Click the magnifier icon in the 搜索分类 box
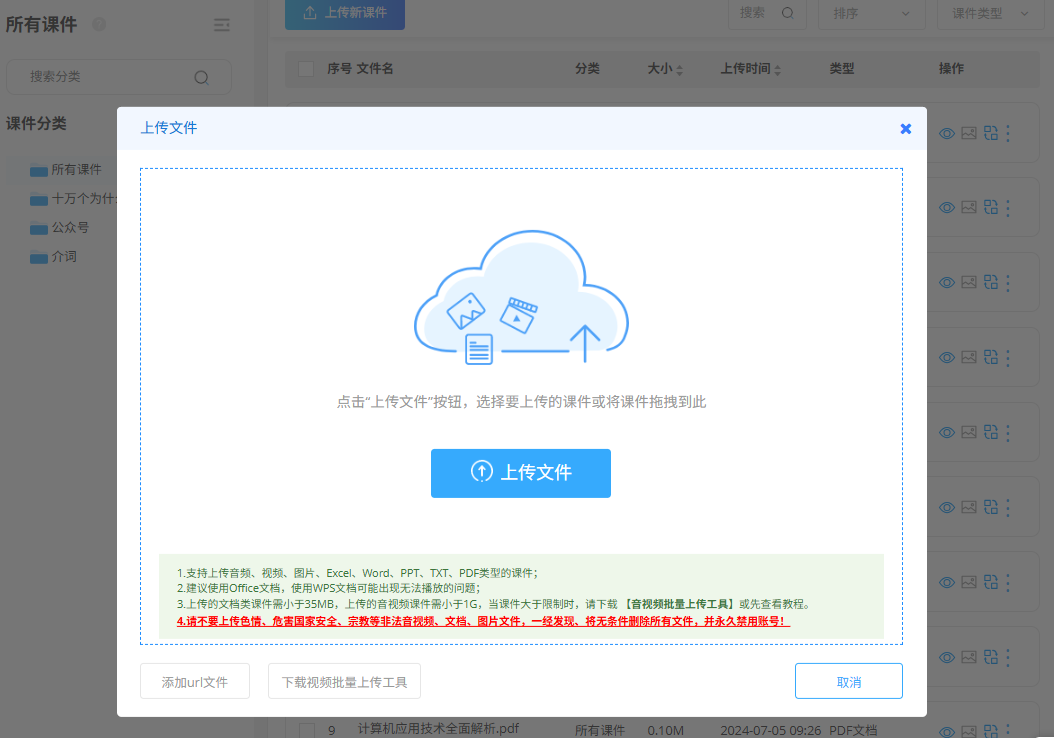 point(201,77)
